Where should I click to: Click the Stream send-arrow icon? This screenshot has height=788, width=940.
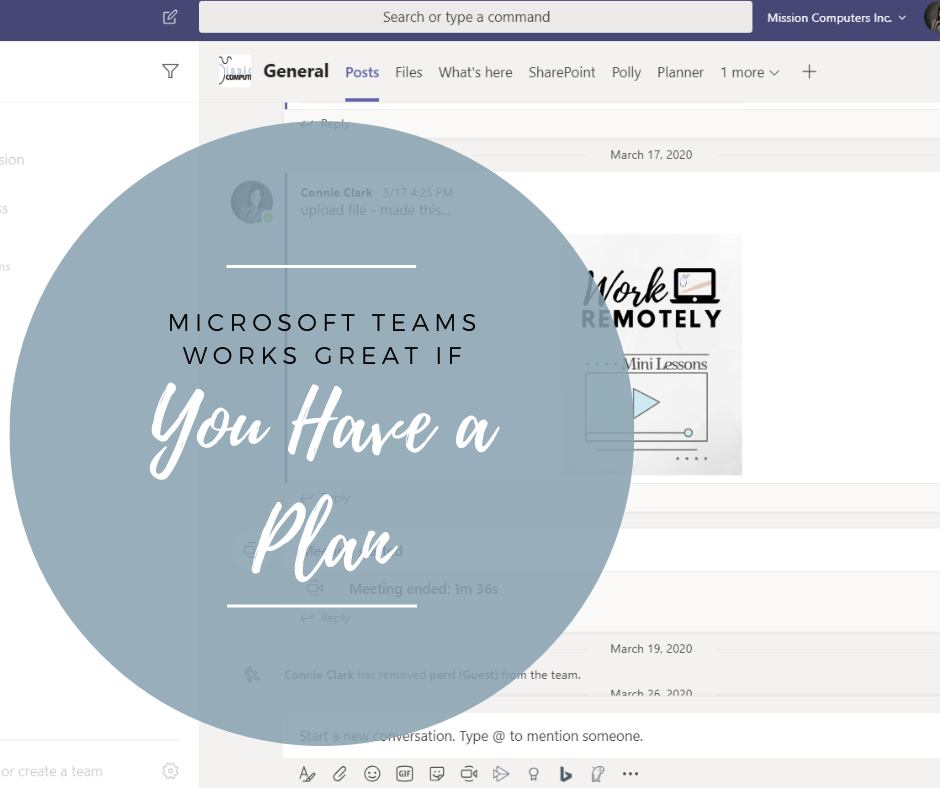pos(501,774)
